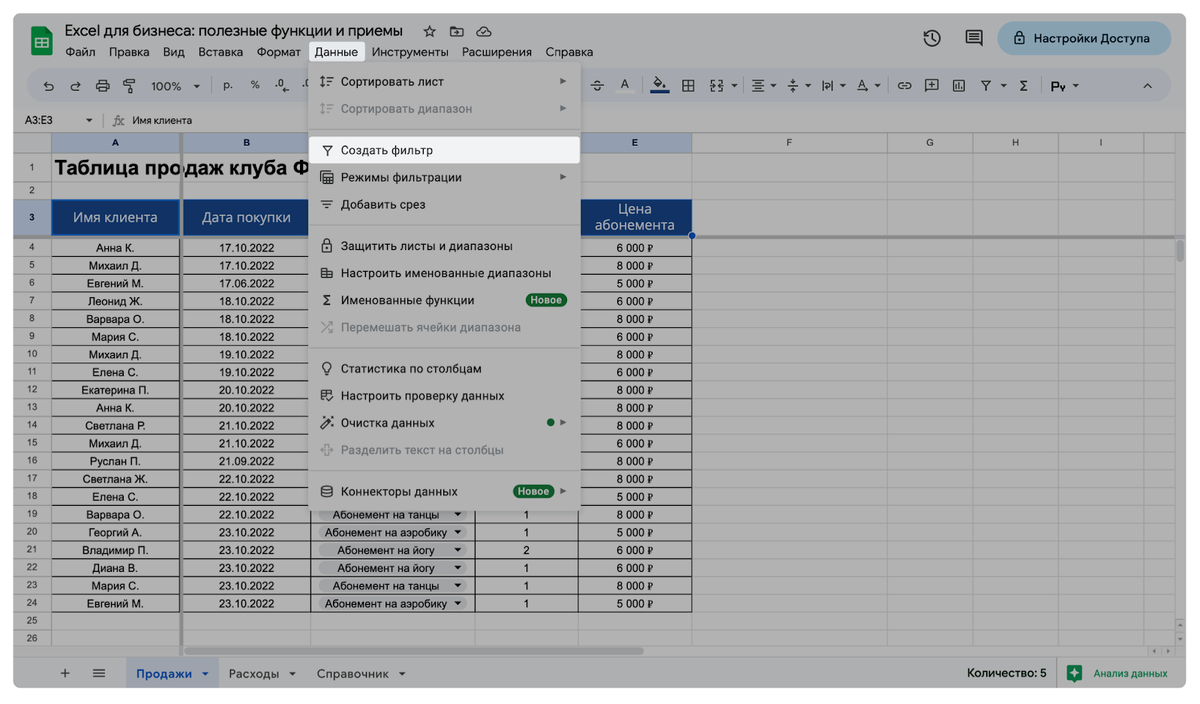1200x704 pixels.
Task: Click the vertical align icon
Action: pos(793,86)
